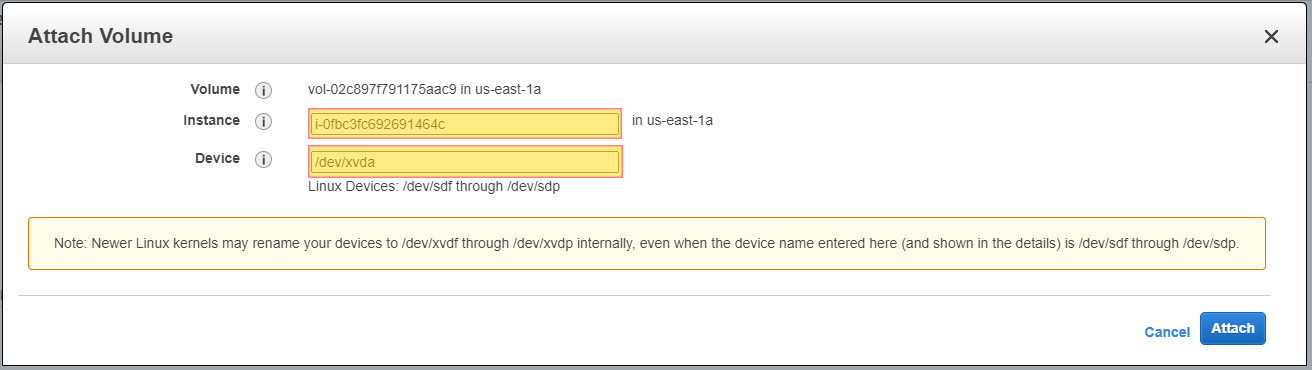Viewport: 1312px width, 370px height.
Task: Click the Linux Devices hint under Device
Action: pyautogui.click(x=434, y=186)
